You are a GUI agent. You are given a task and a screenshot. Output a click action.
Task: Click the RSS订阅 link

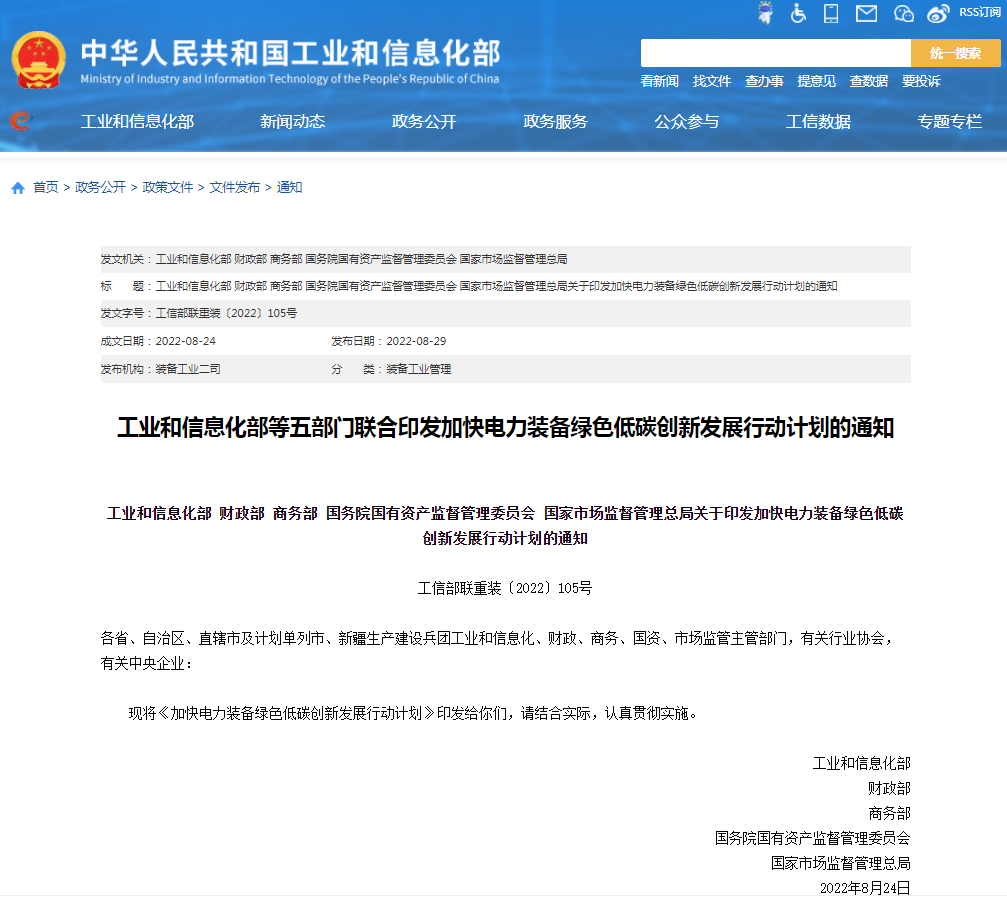pyautogui.click(x=979, y=12)
